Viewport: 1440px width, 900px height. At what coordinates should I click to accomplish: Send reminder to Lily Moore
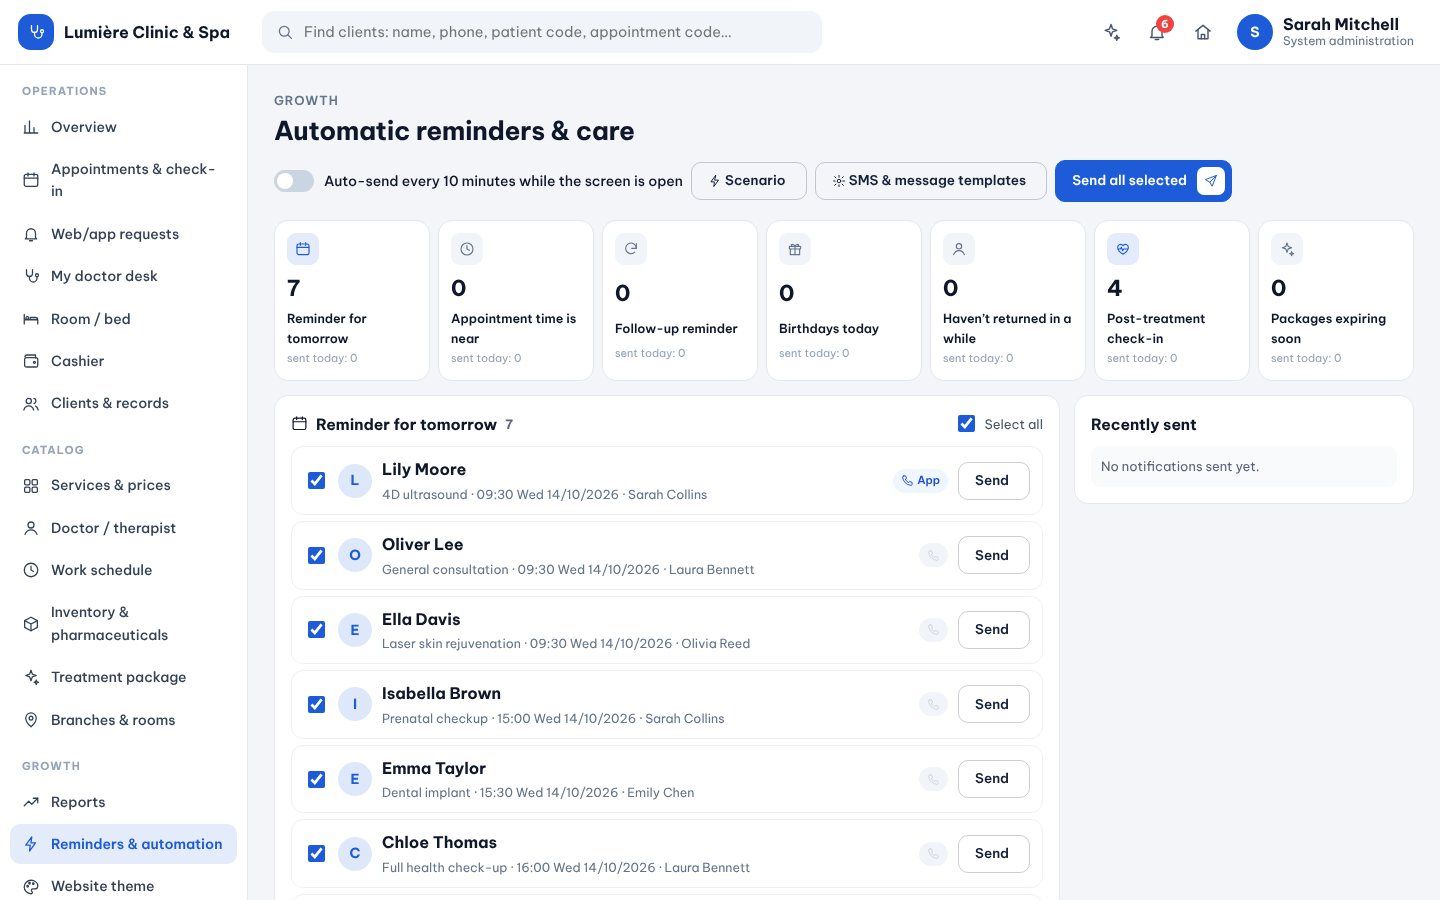993,481
